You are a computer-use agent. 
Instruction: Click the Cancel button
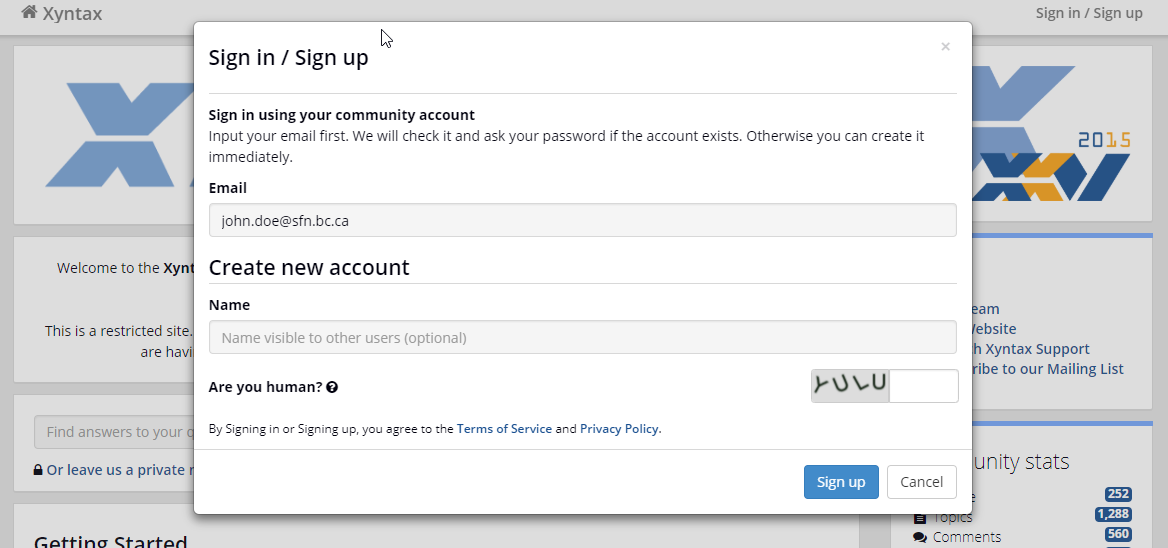pos(921,482)
